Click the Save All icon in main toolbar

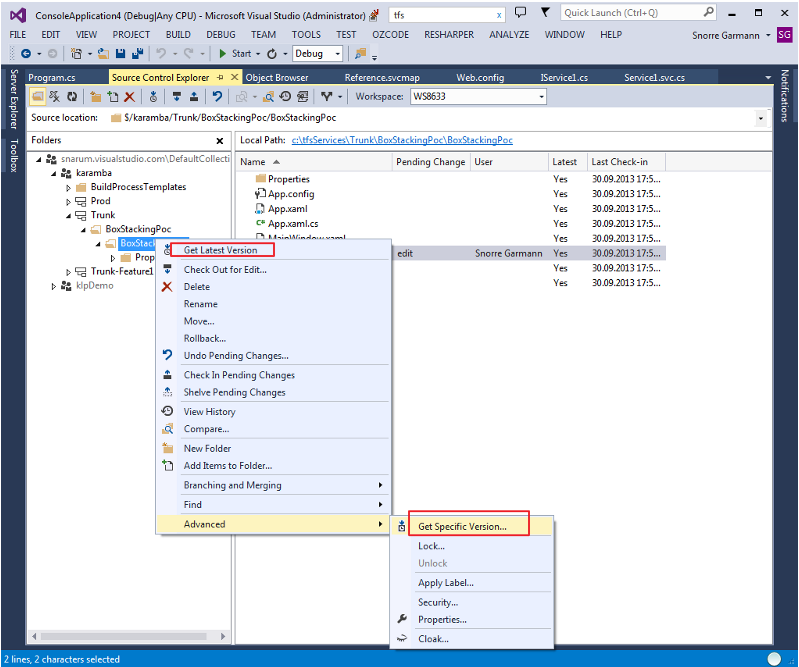point(137,54)
